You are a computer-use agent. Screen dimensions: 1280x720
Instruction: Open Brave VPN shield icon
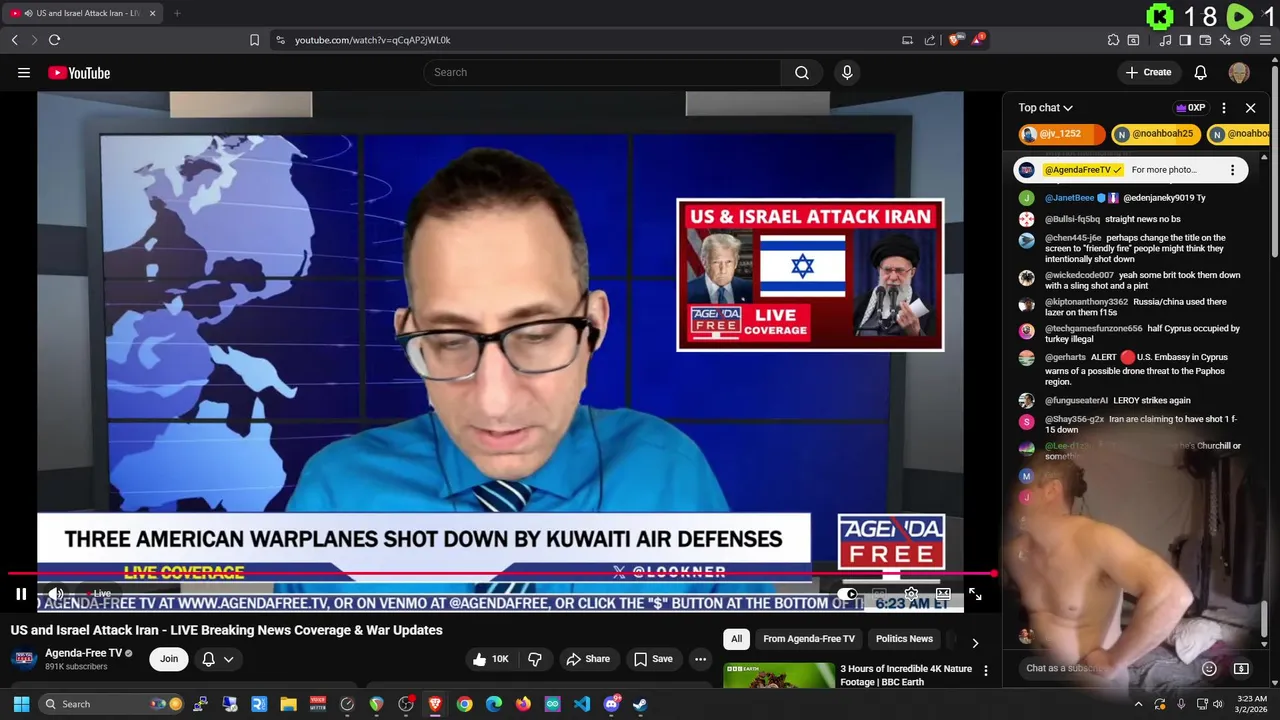coord(1245,40)
